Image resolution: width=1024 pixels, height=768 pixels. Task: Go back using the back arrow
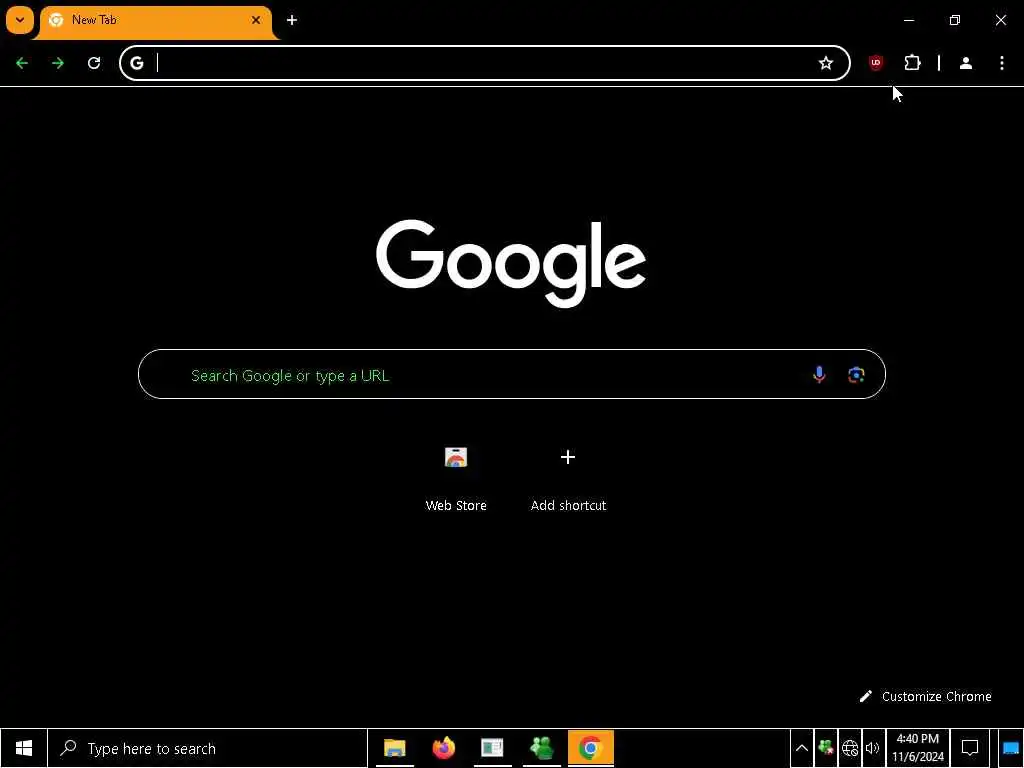click(22, 63)
